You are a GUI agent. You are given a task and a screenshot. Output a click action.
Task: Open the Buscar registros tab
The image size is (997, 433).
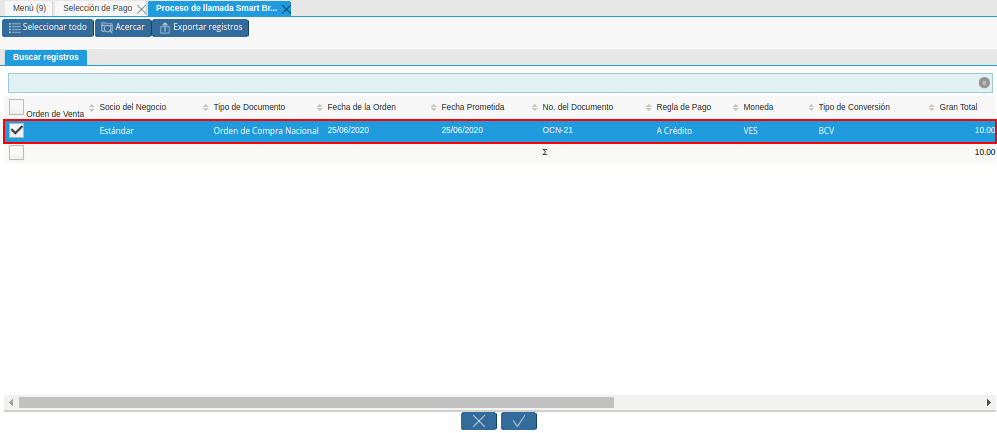point(46,57)
